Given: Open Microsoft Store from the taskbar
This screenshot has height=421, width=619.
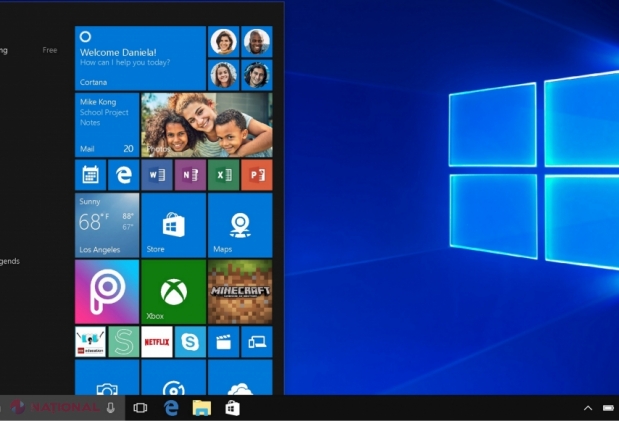Looking at the screenshot, I should (x=233, y=408).
